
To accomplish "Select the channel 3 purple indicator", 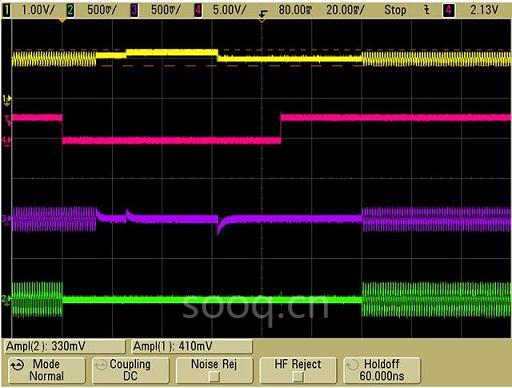I will tap(134, 10).
